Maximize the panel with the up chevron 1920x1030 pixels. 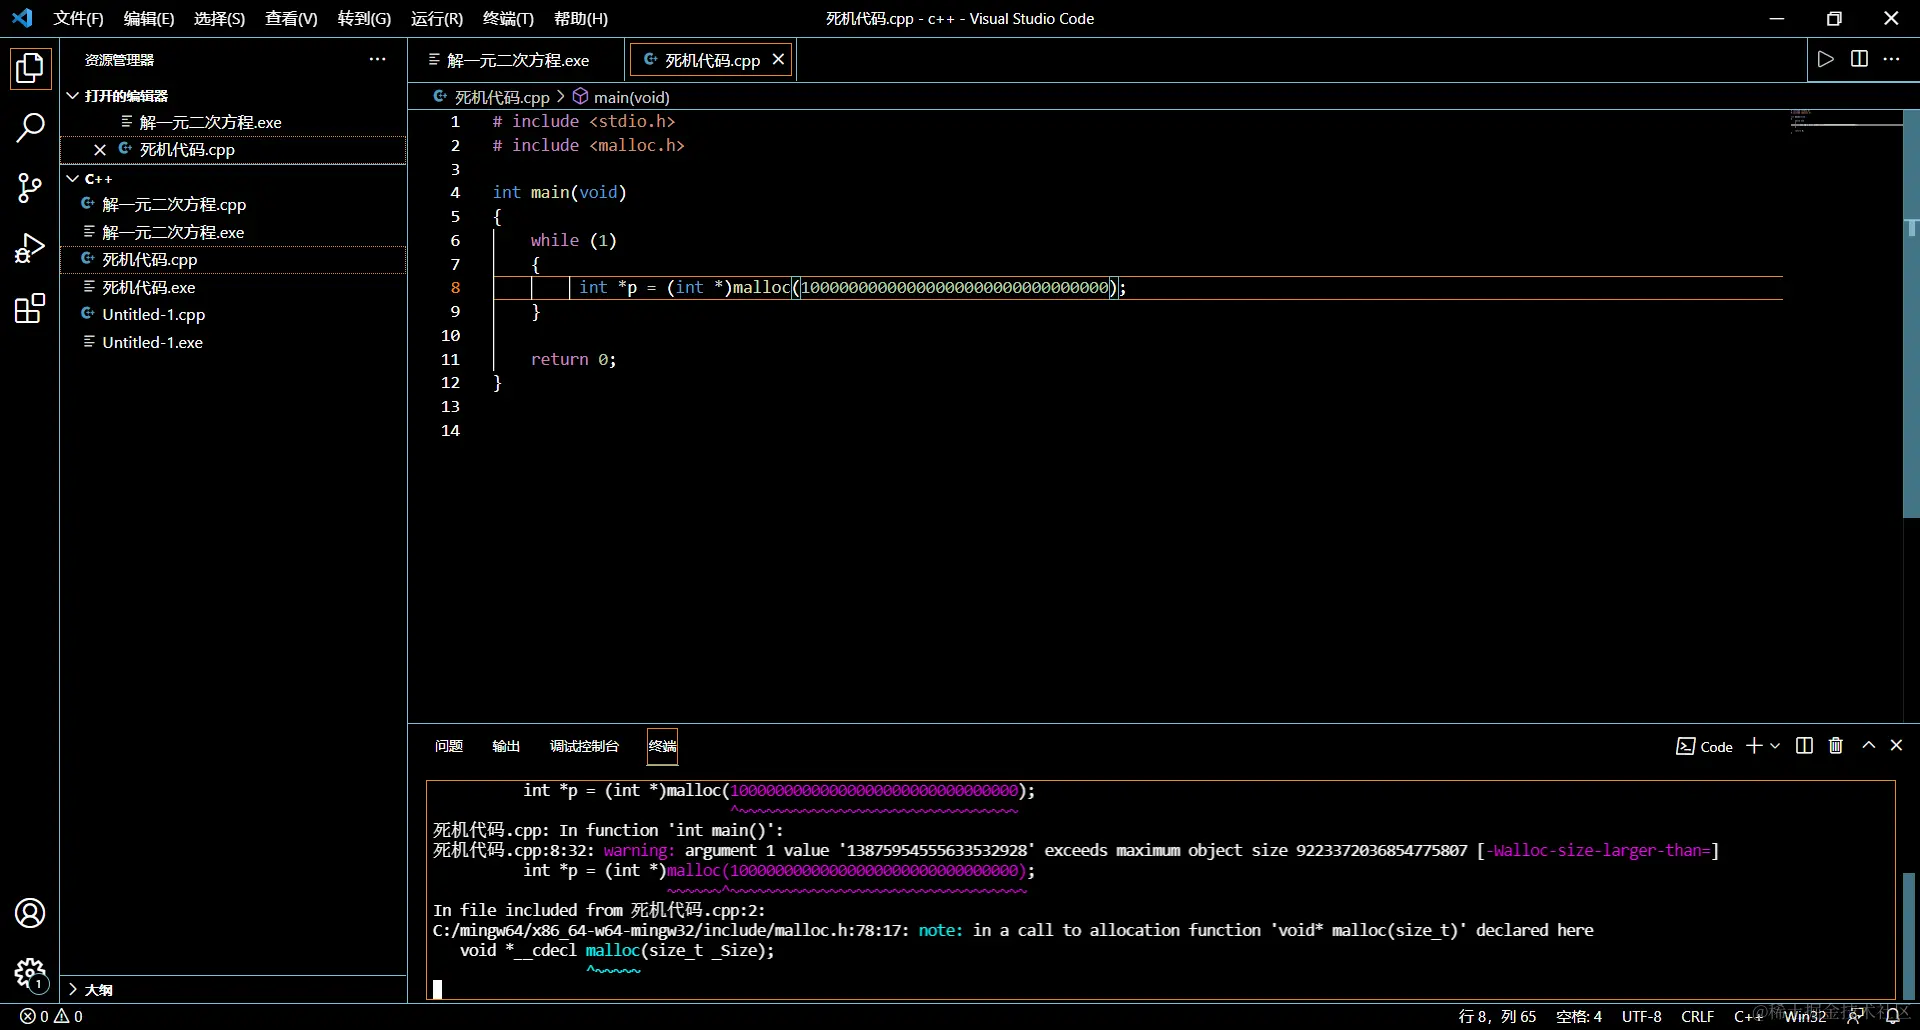[x=1868, y=746]
